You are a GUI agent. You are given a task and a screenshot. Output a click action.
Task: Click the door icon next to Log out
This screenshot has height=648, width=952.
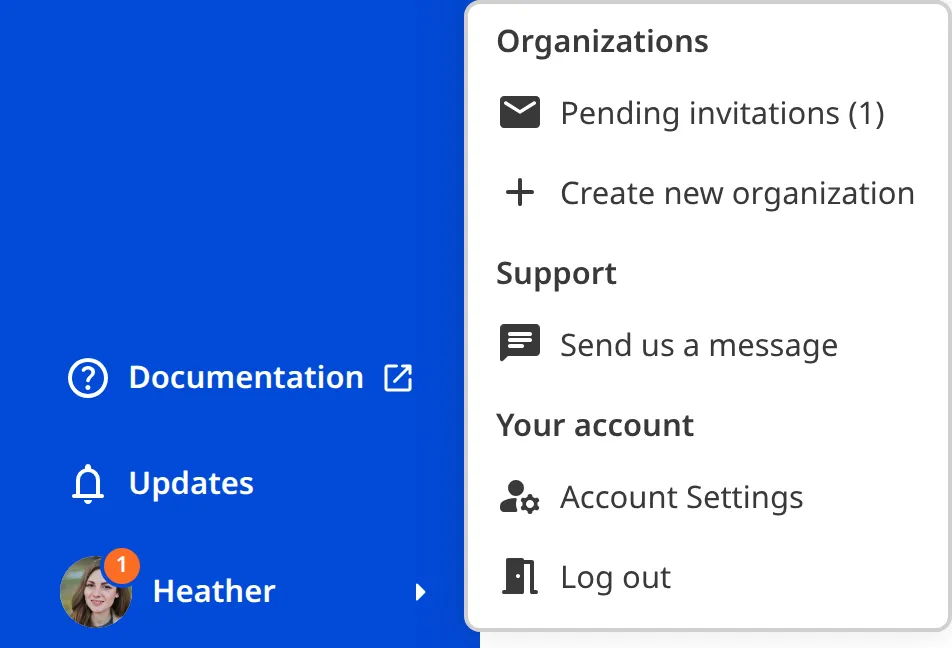[520, 576]
